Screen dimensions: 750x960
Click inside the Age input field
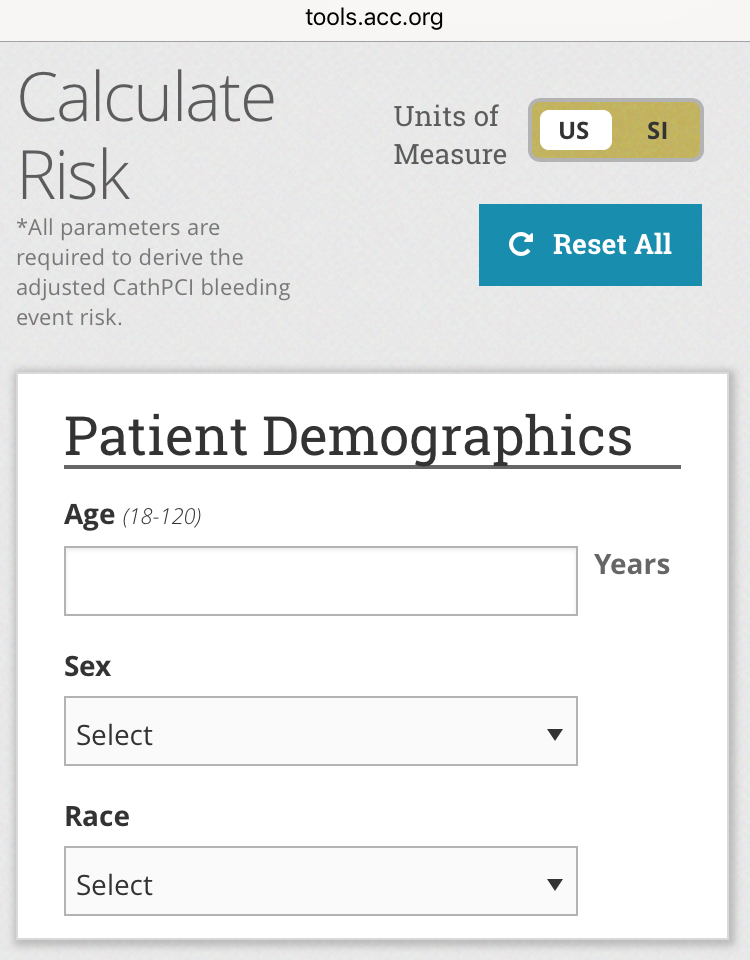click(x=320, y=581)
